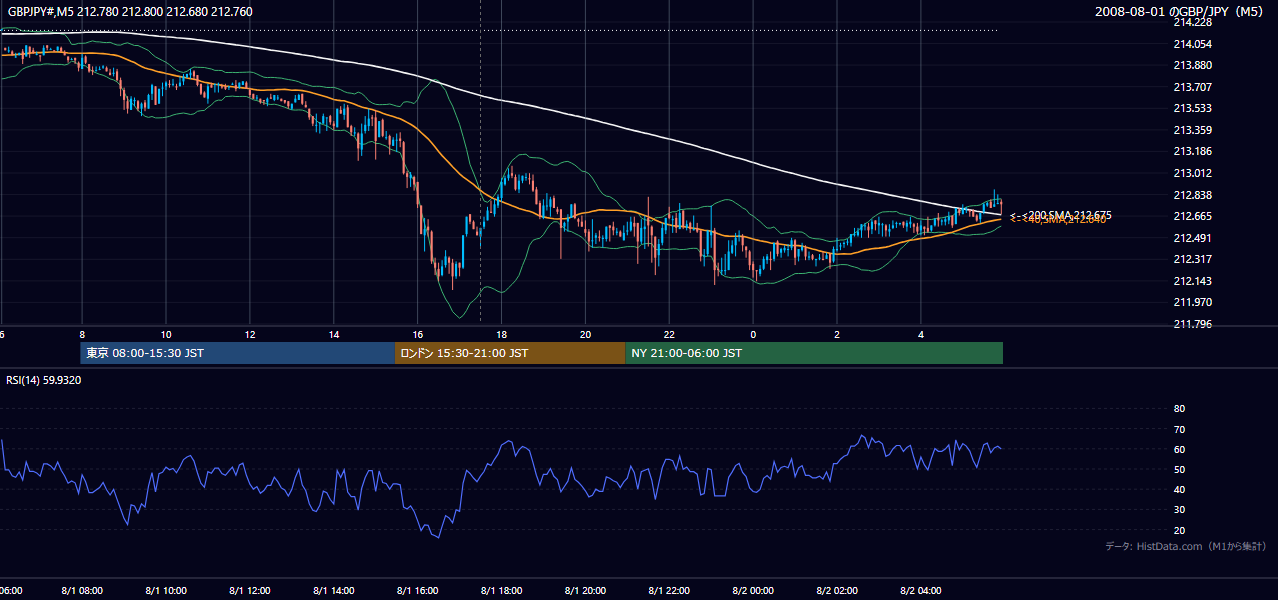Click the 211.796 price axis label

[1191, 324]
